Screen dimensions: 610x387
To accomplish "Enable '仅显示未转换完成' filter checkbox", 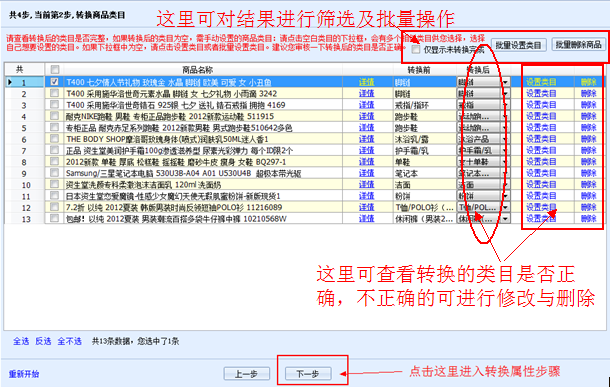I will click(x=416, y=49).
